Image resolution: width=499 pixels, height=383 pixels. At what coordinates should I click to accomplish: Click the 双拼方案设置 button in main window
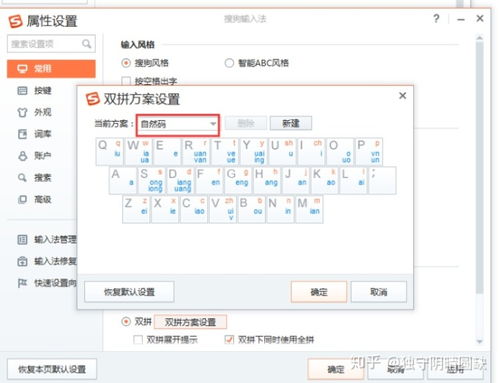190,322
